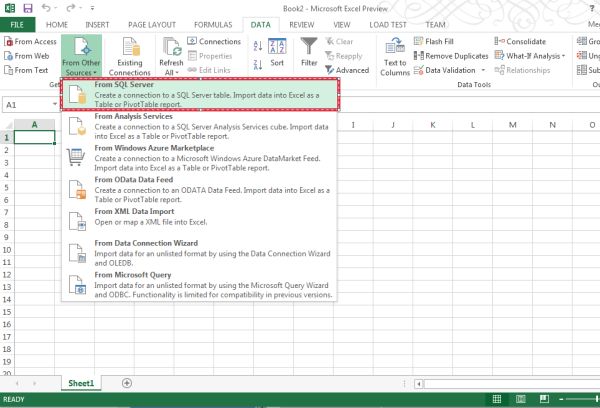Expand the Refresh All dropdown
The width and height of the screenshot is (600, 408).
[171, 72]
